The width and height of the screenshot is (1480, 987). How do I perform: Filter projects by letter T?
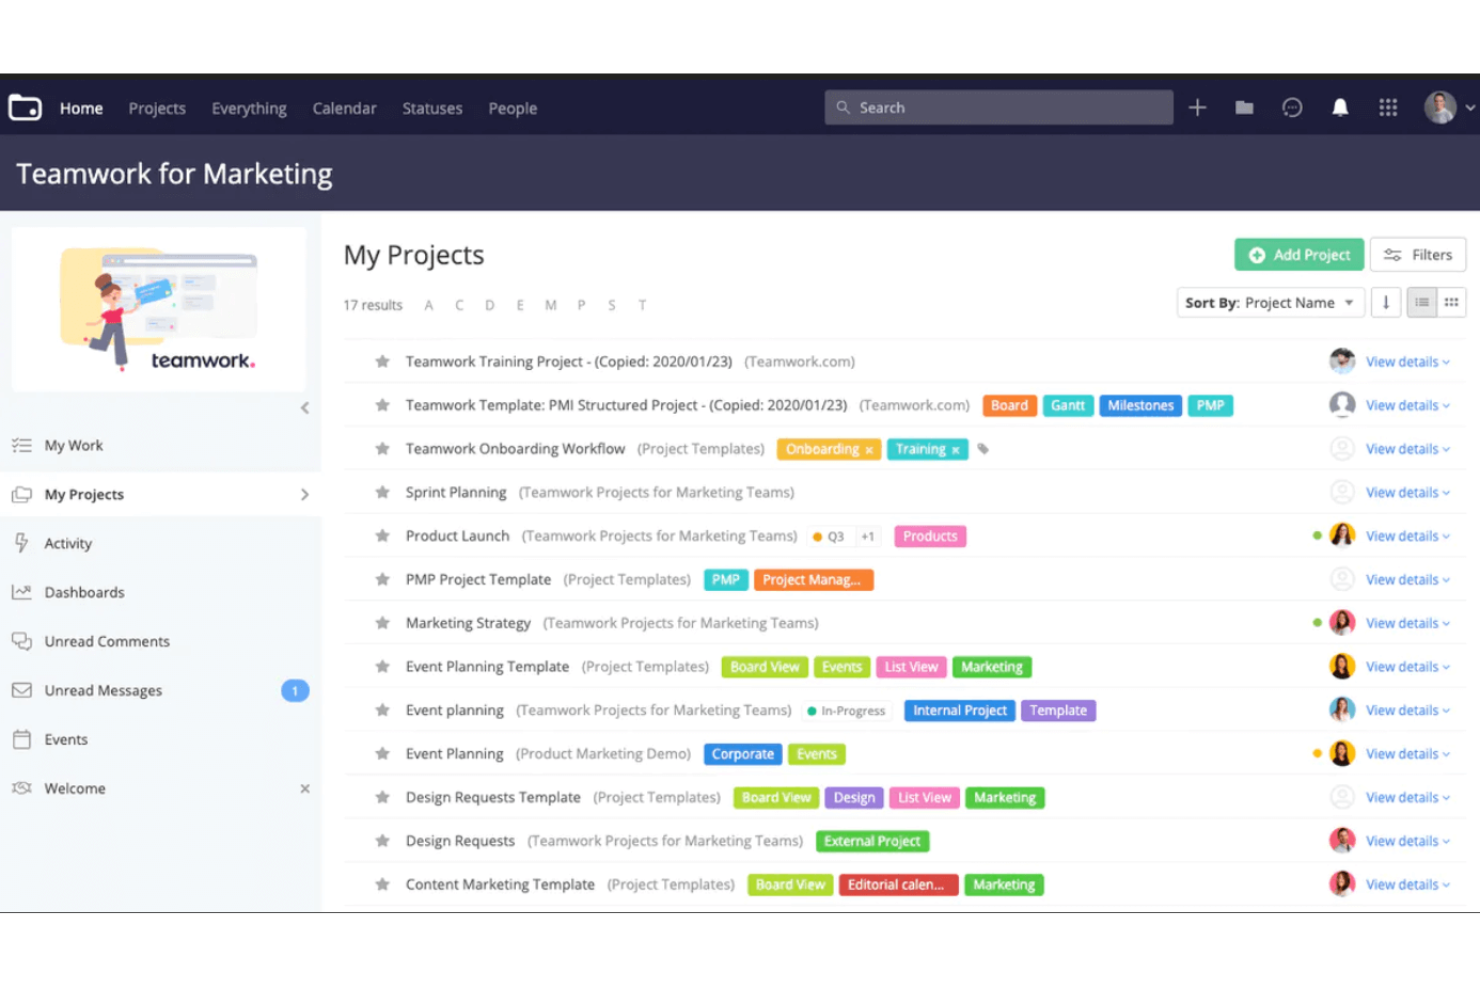point(642,305)
